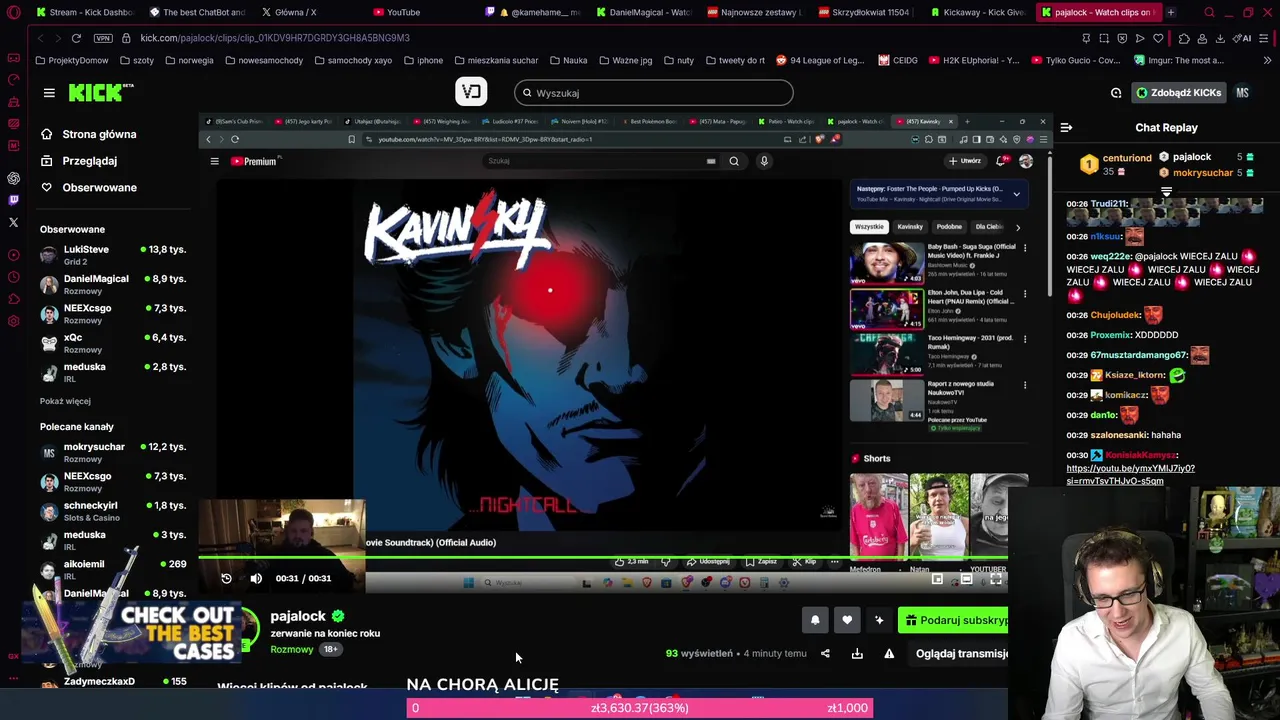Reload the page with refresh icon

pos(76,38)
